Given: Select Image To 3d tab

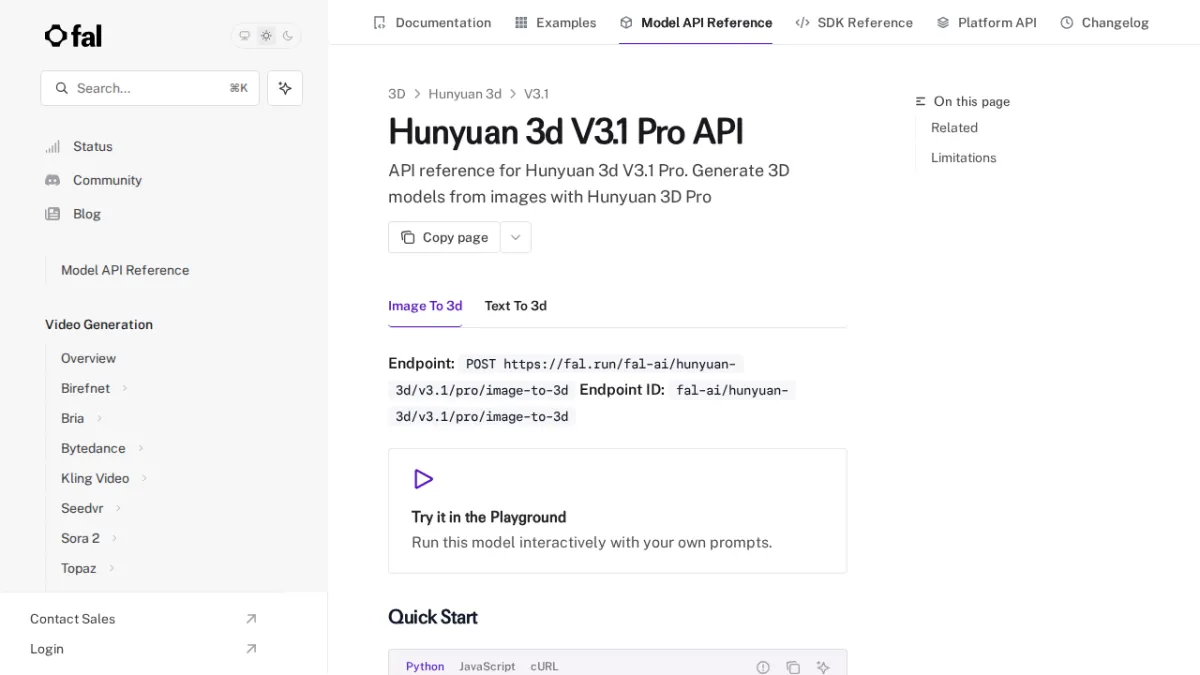Looking at the screenshot, I should tap(425, 306).
